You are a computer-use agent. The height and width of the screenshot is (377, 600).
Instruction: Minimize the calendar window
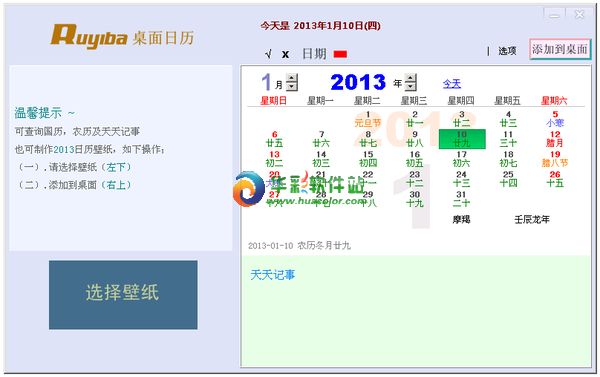554,15
